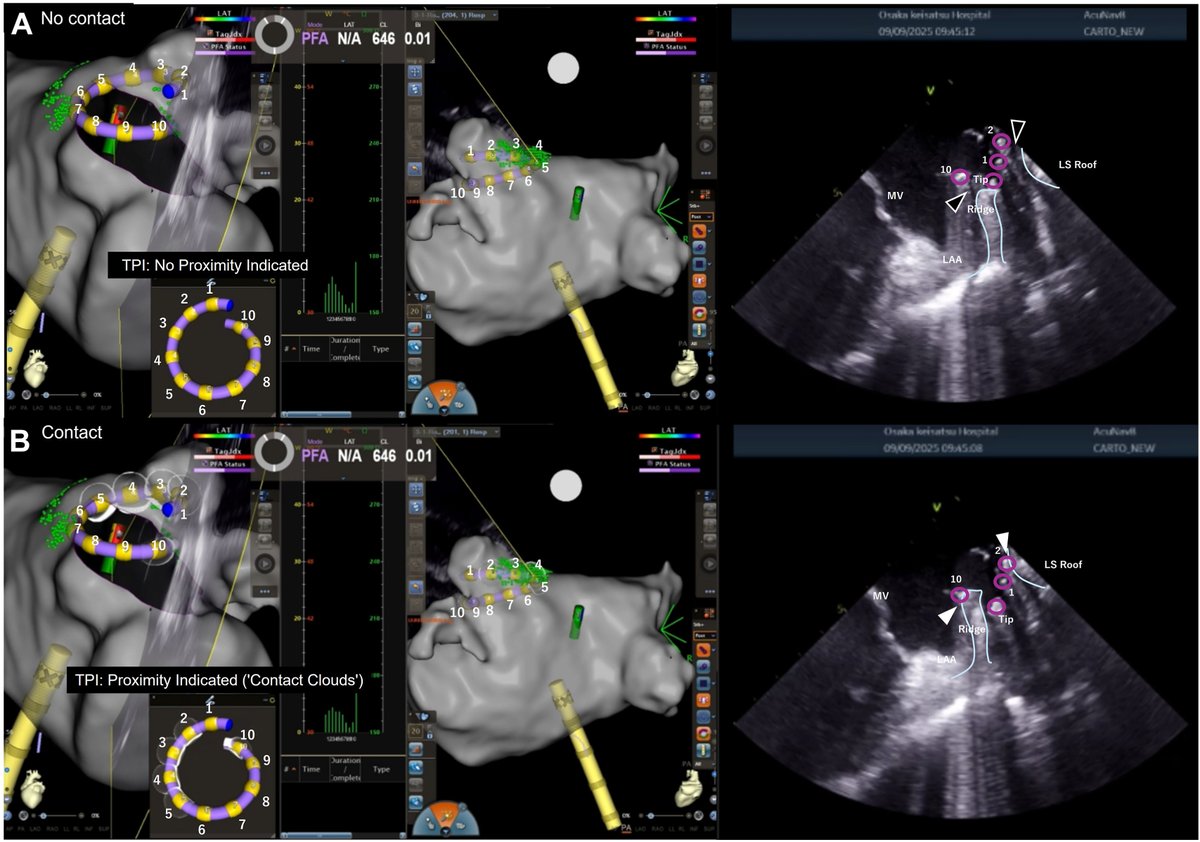Click the orange semicircle catheter selector in panel B

[x=444, y=820]
